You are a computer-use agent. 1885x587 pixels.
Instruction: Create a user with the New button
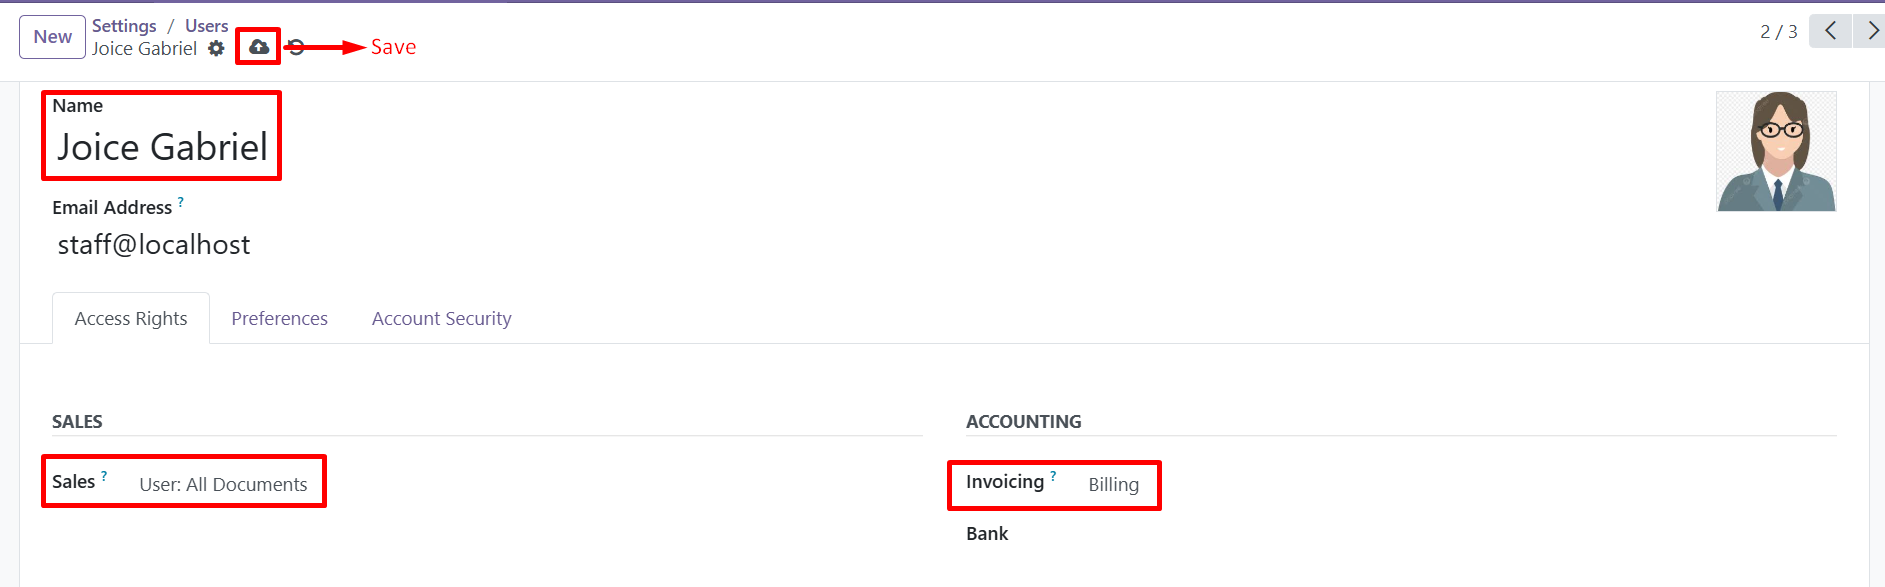click(x=52, y=36)
